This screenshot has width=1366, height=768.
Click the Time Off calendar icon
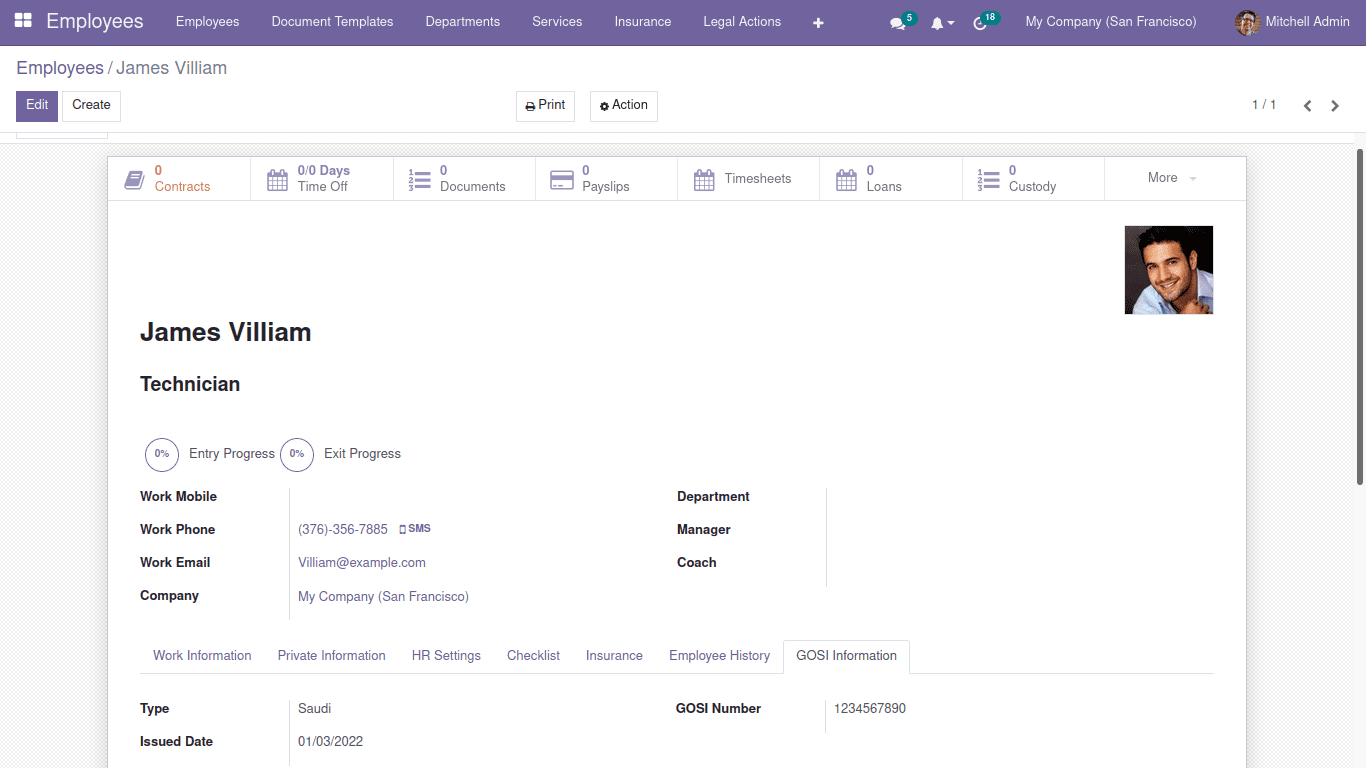[x=277, y=177]
